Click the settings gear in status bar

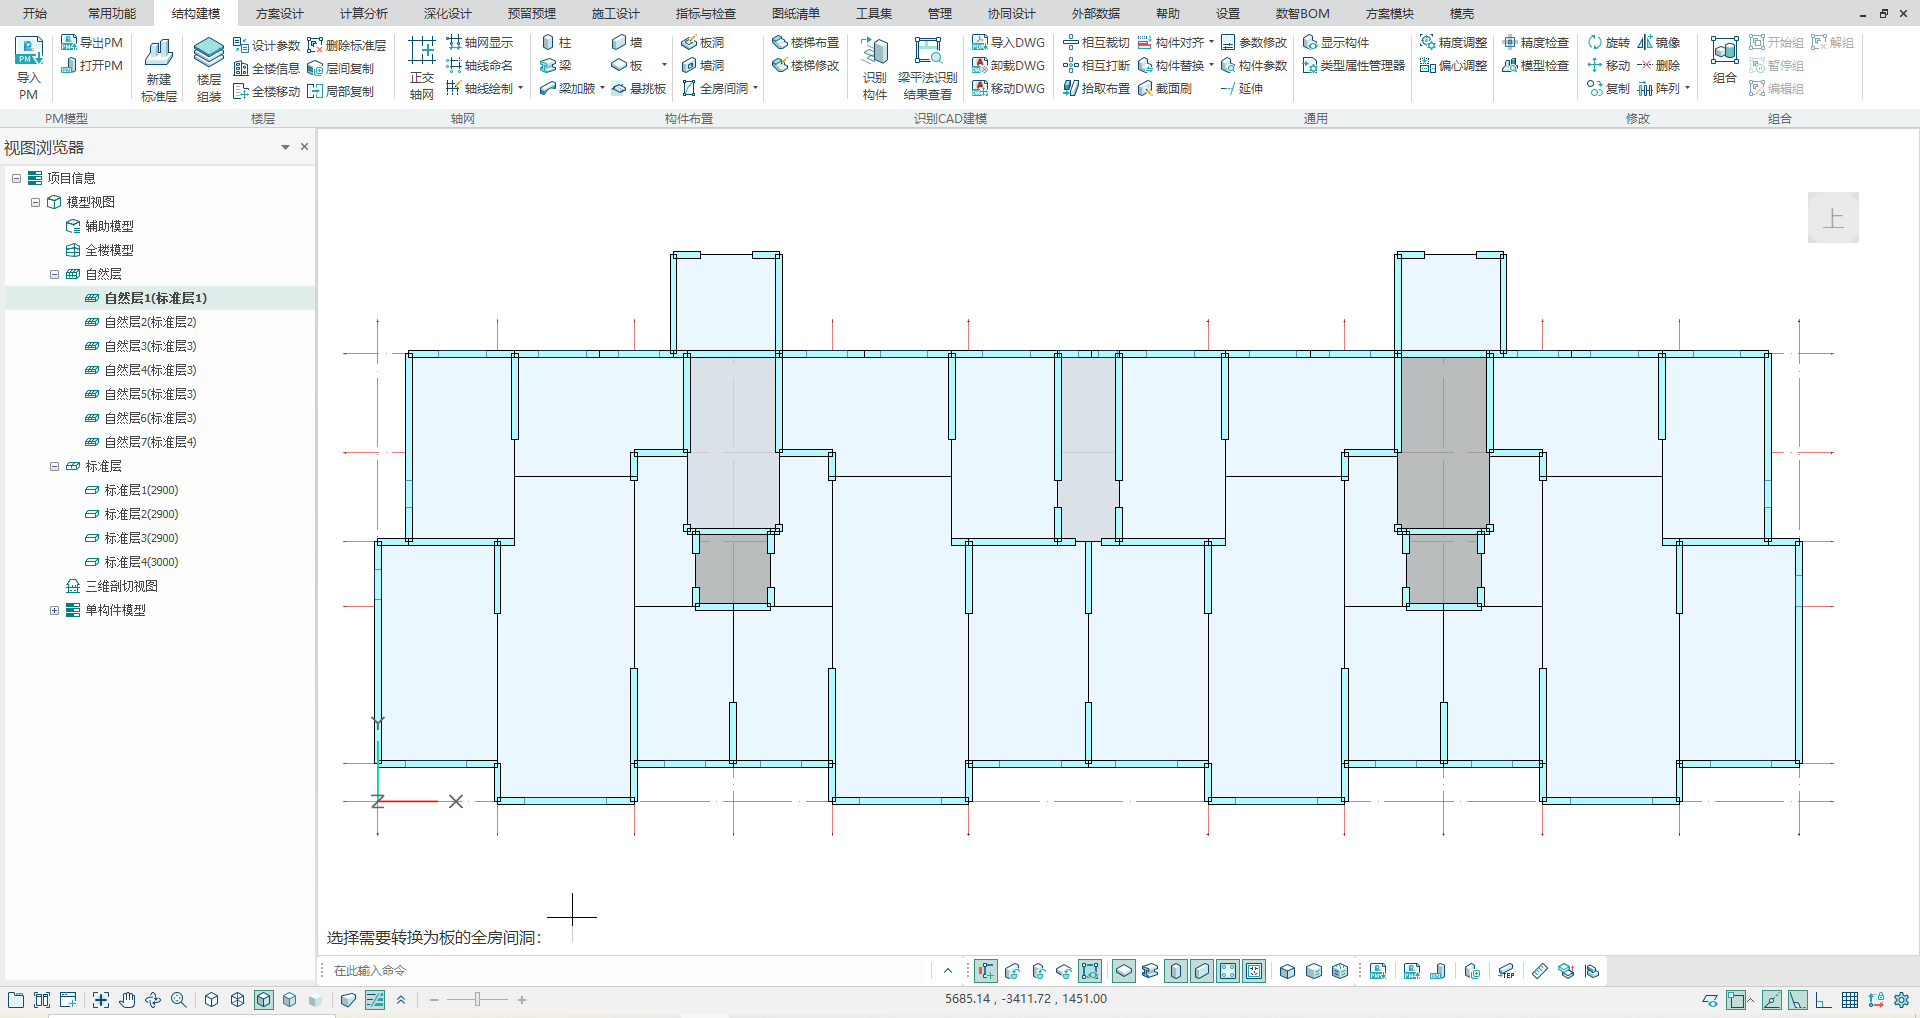pyautogui.click(x=1902, y=1000)
